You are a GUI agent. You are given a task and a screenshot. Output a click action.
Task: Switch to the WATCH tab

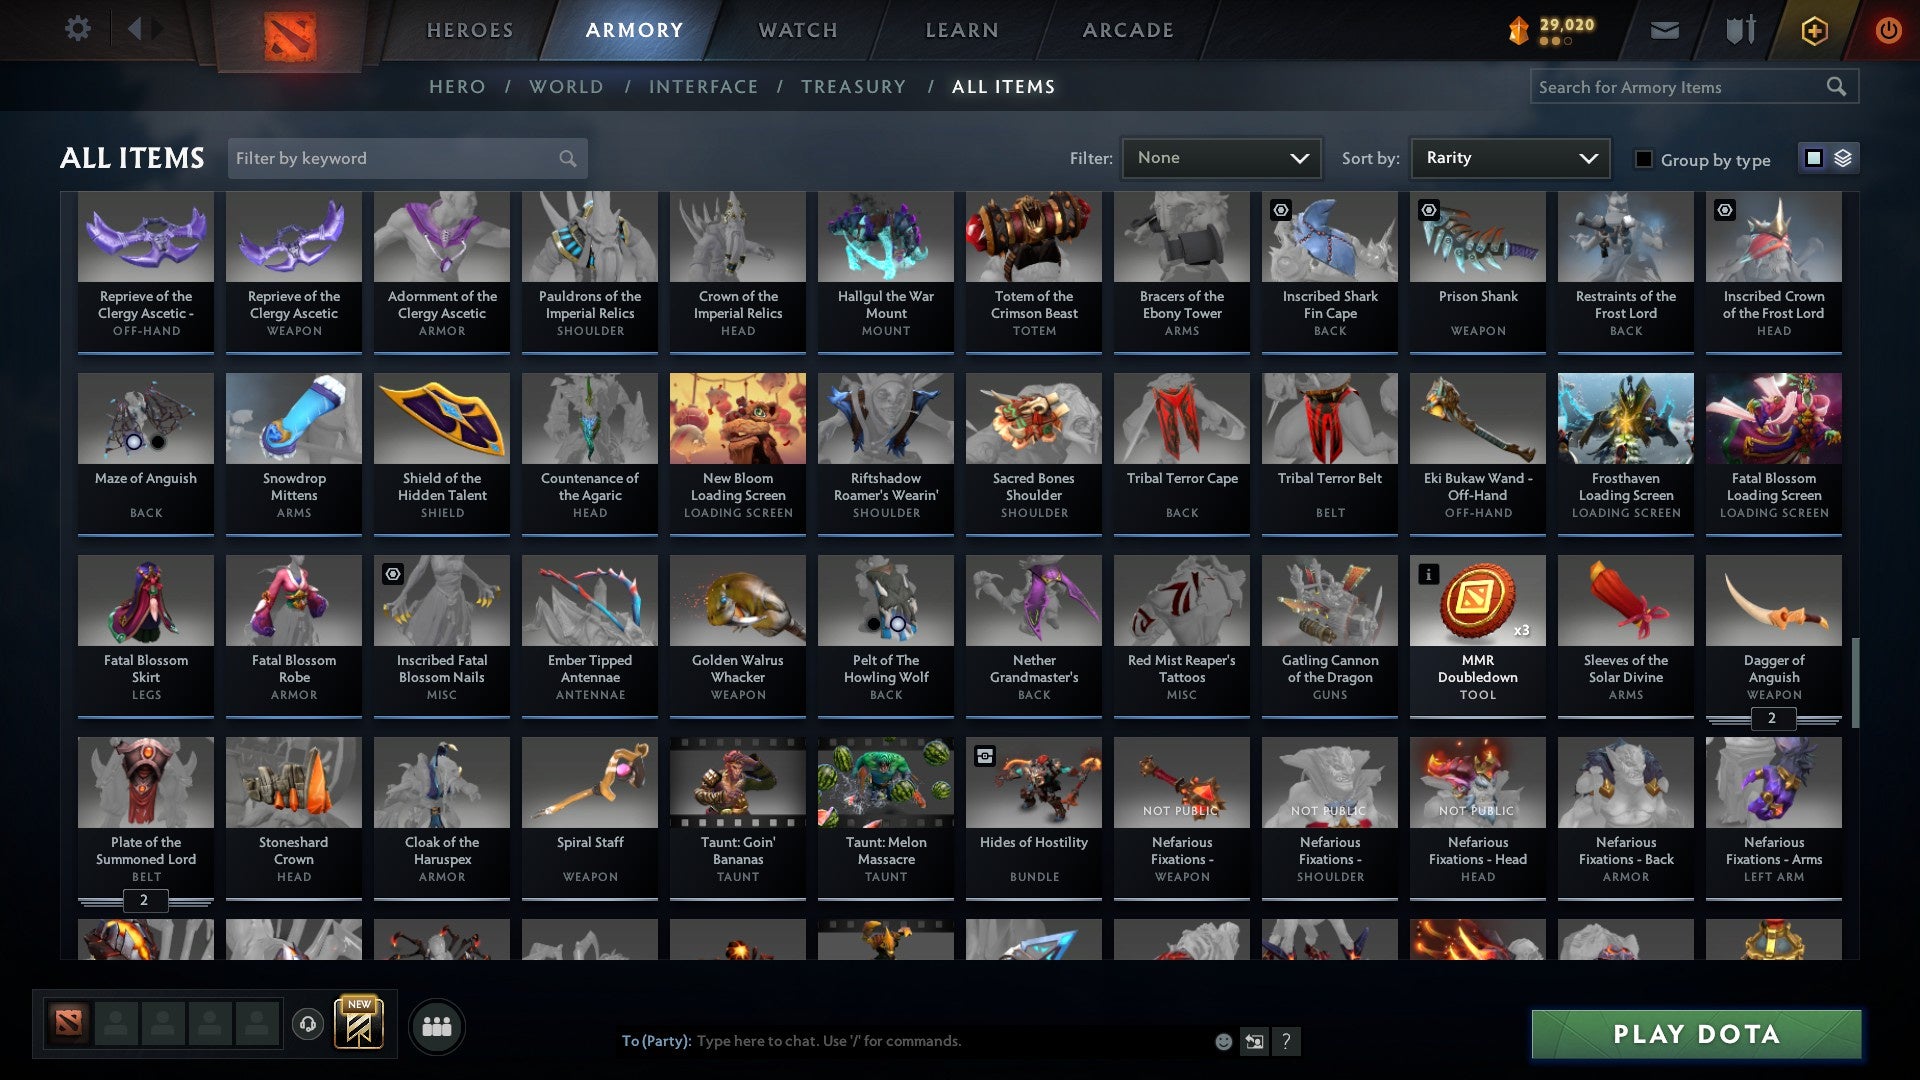797,30
